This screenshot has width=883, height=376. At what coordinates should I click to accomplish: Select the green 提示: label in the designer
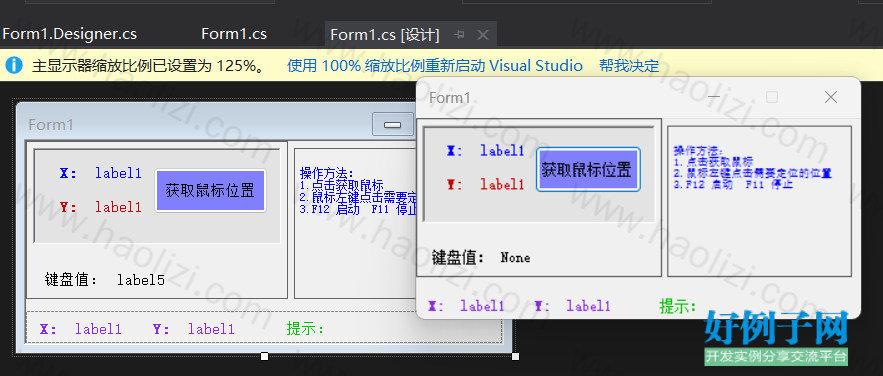pos(305,328)
